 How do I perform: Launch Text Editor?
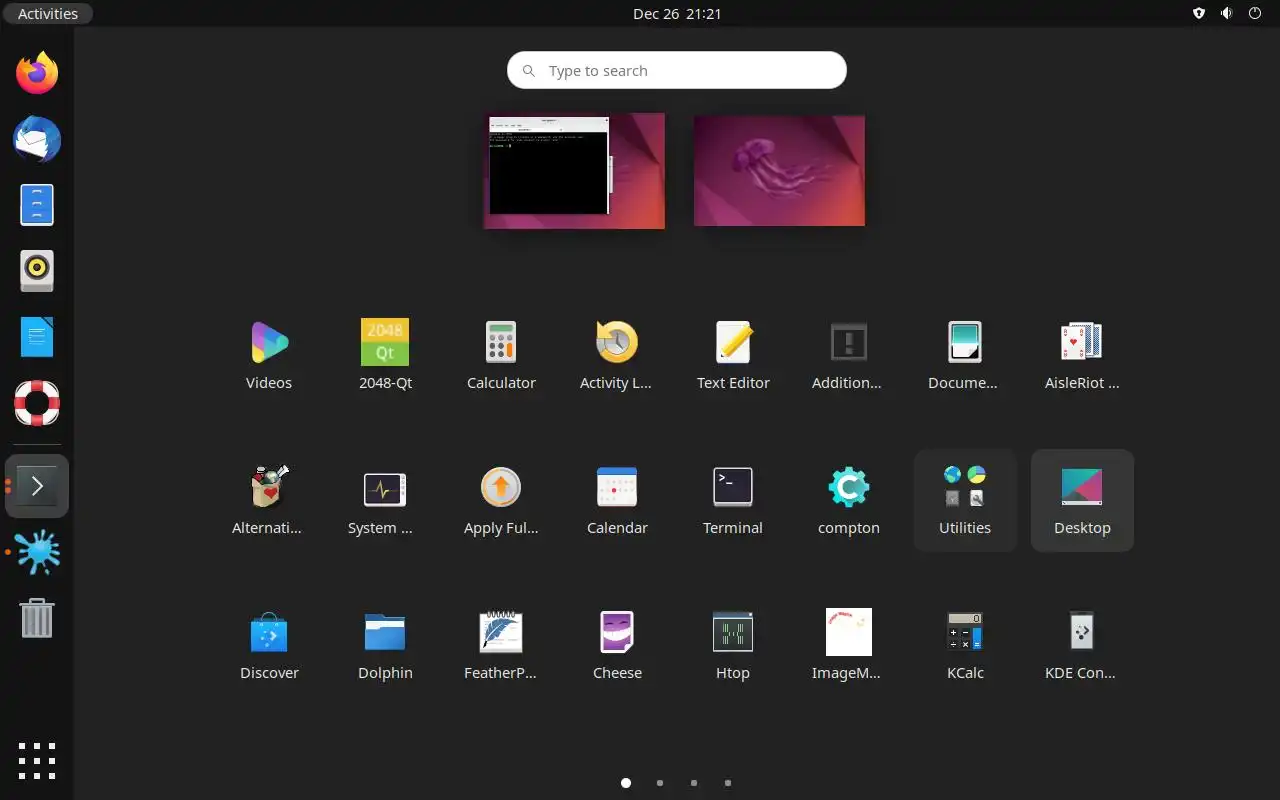click(x=733, y=355)
